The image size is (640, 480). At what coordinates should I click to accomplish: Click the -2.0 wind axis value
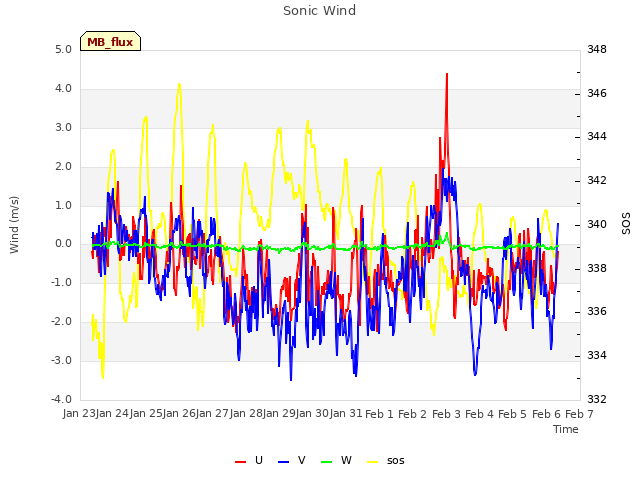tap(61, 322)
